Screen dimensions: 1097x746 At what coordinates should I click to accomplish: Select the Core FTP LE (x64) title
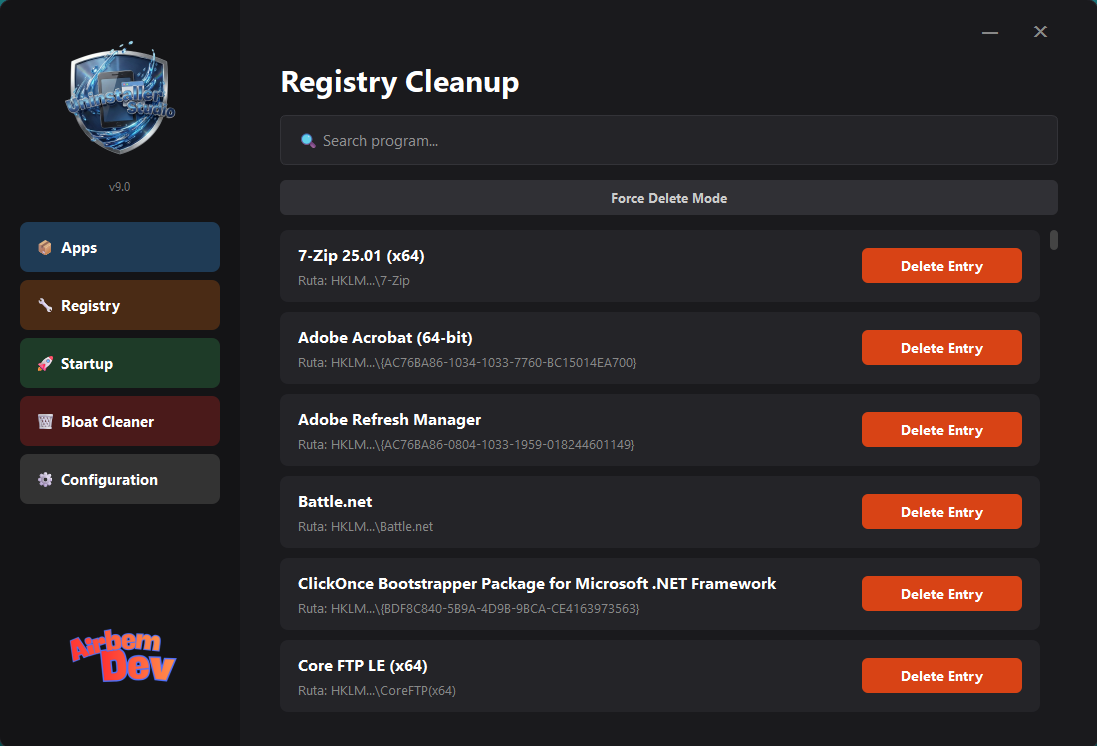coord(362,666)
